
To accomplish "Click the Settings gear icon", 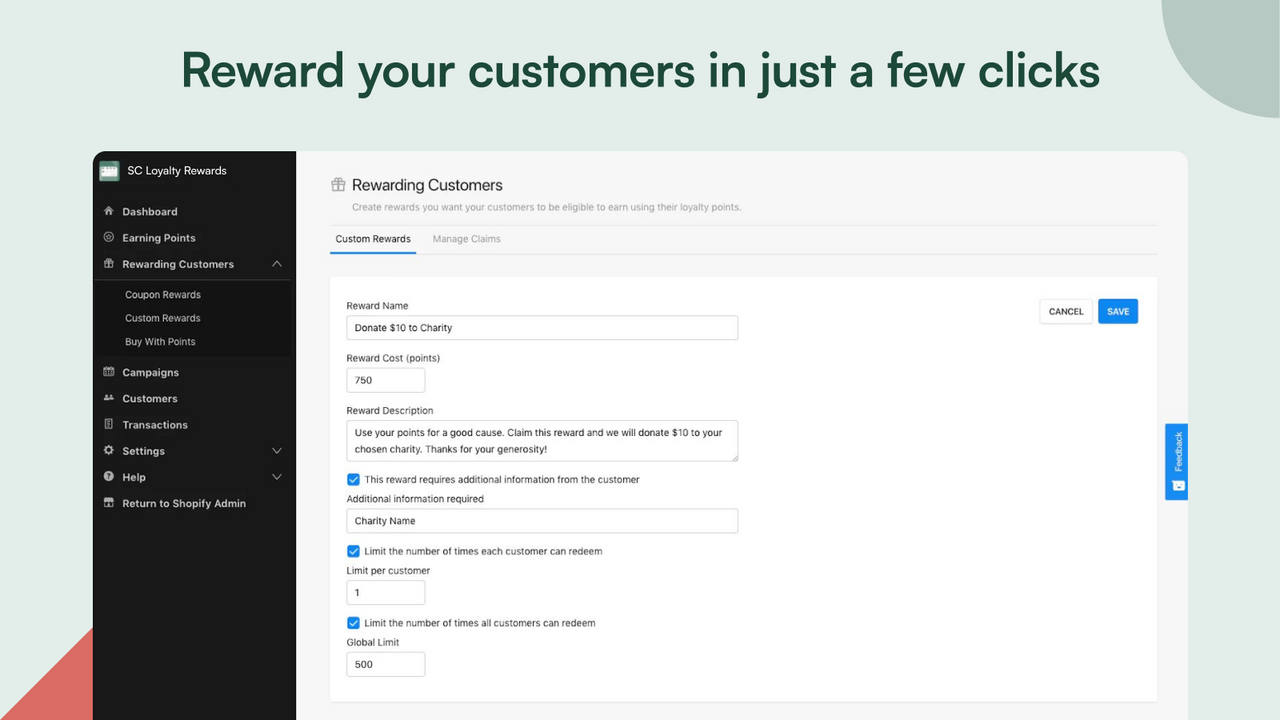I will [109, 451].
